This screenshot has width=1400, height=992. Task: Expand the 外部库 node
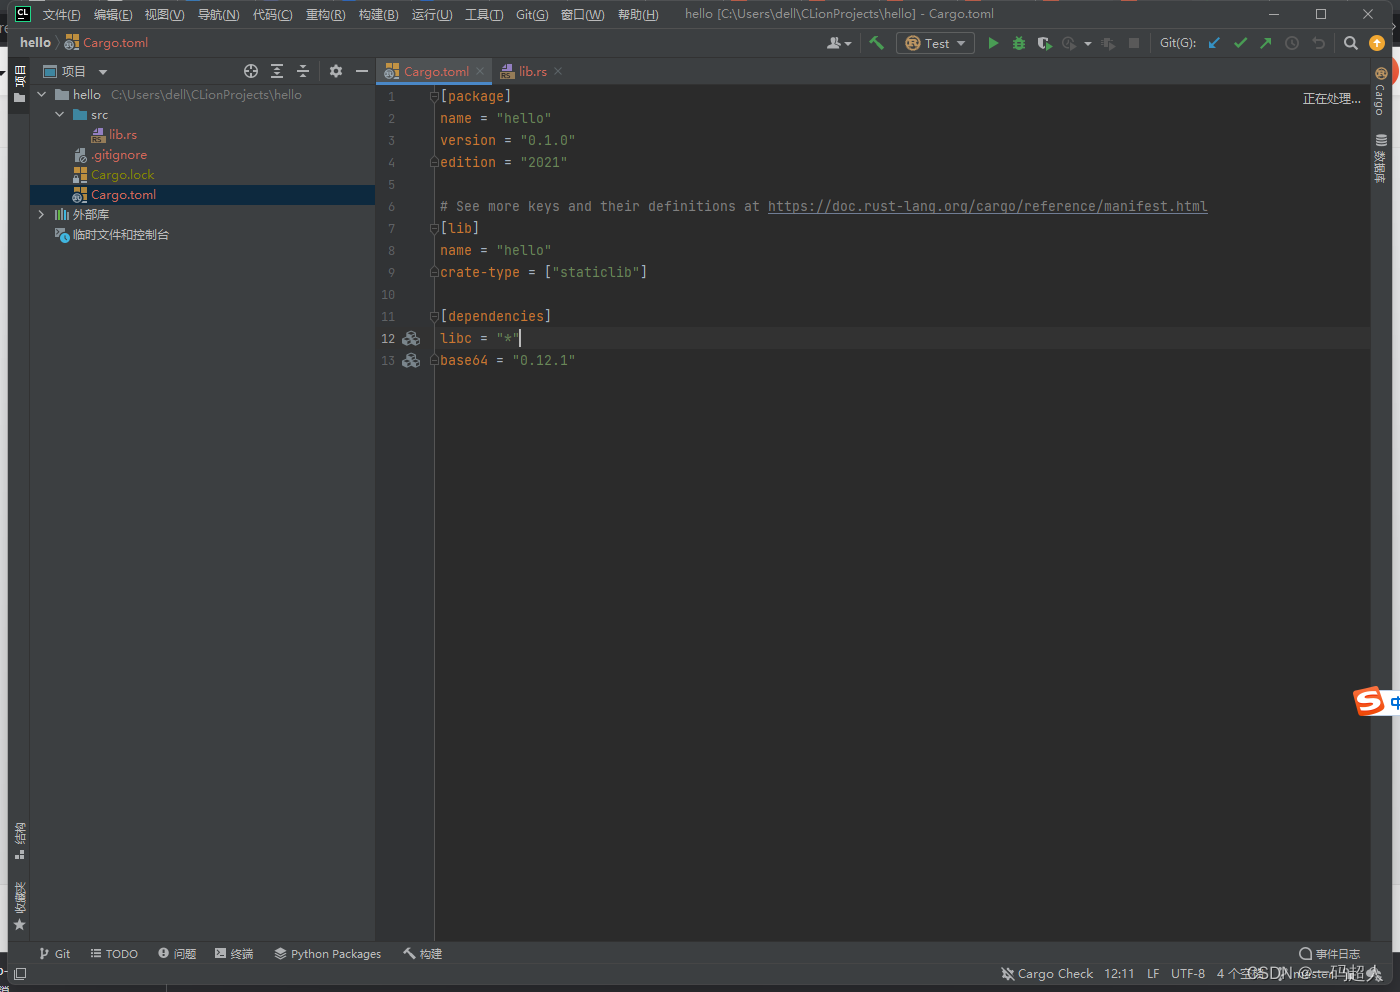[x=41, y=215]
